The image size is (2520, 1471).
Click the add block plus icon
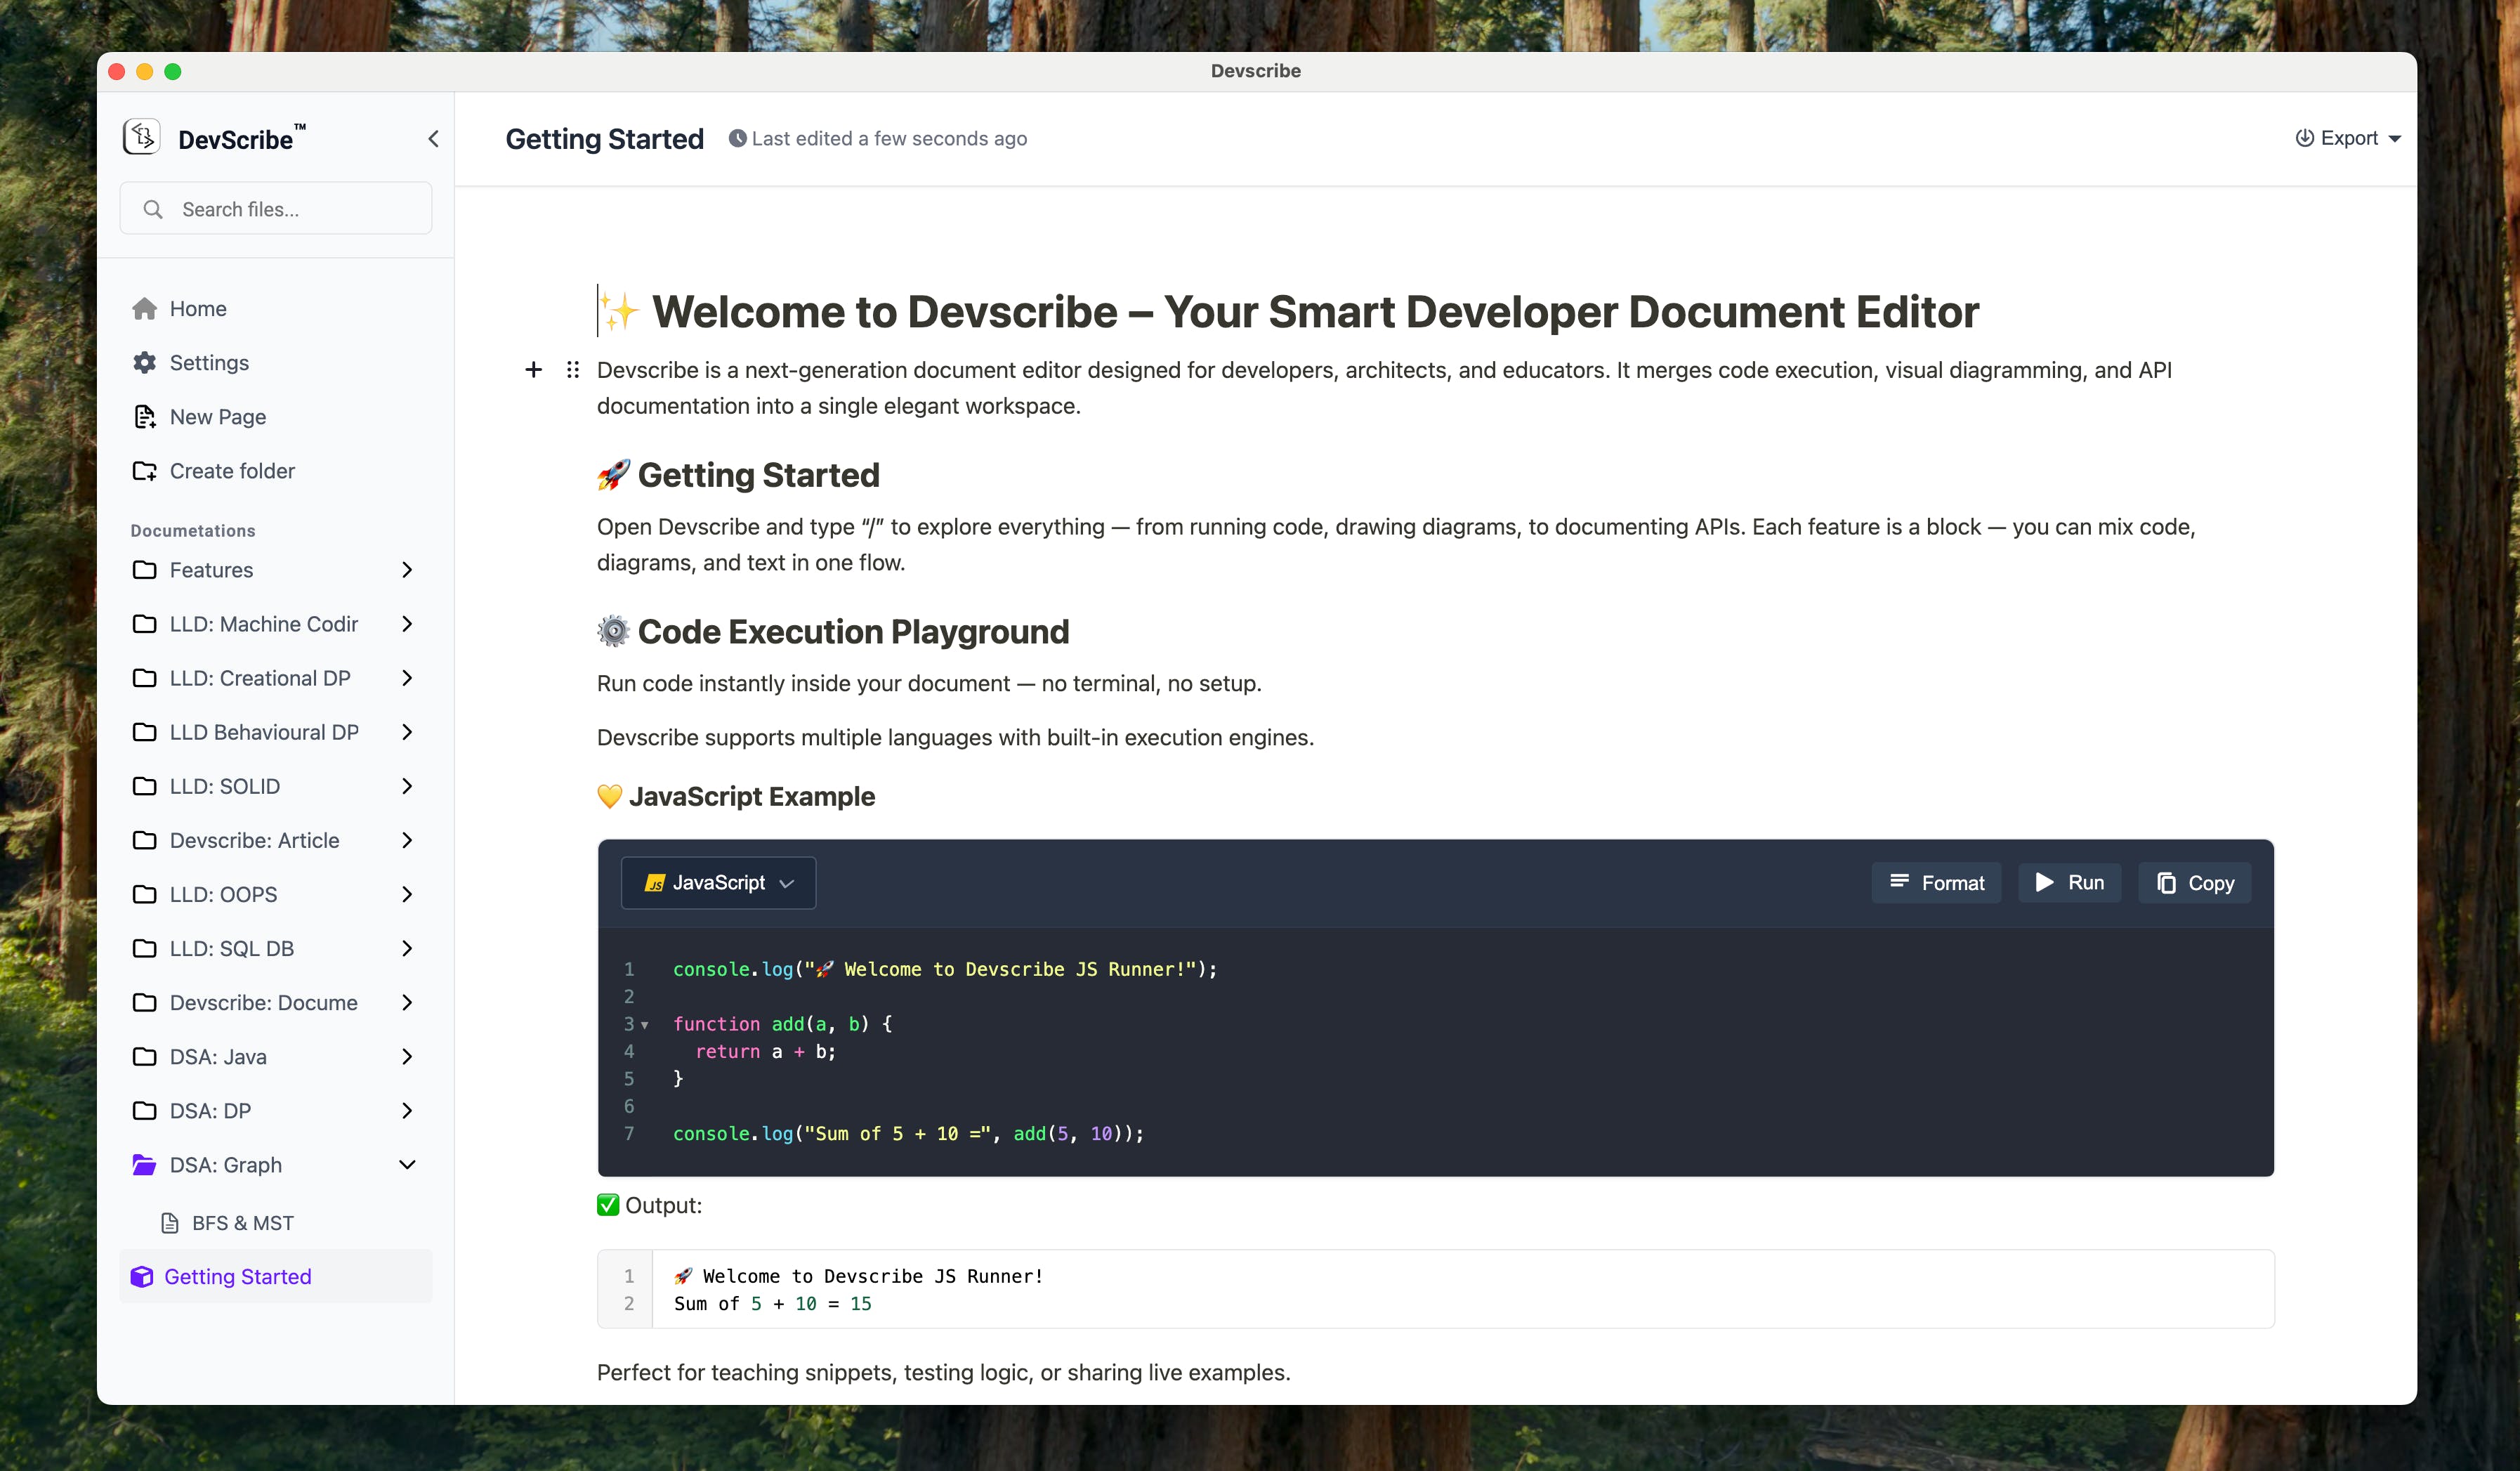(534, 370)
